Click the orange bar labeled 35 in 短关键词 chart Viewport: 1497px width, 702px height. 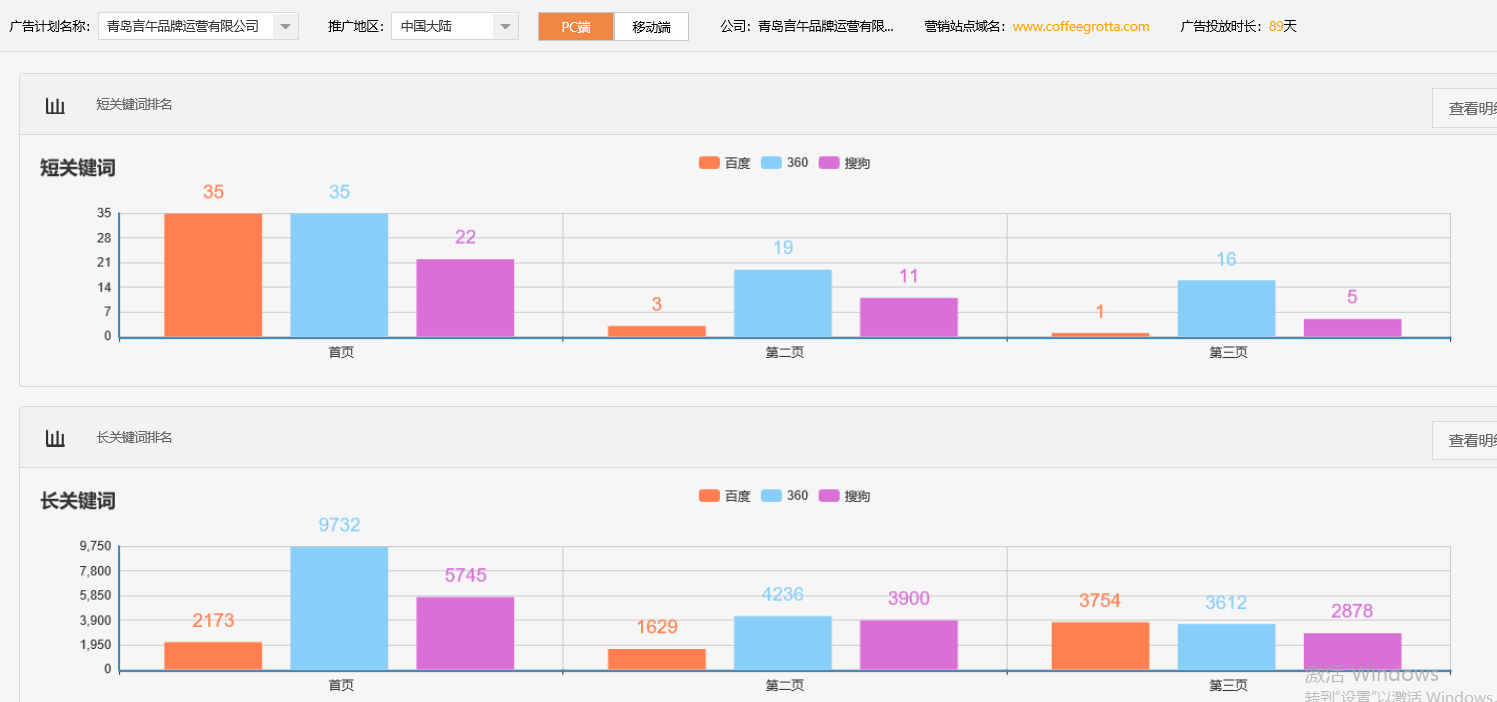tap(212, 275)
